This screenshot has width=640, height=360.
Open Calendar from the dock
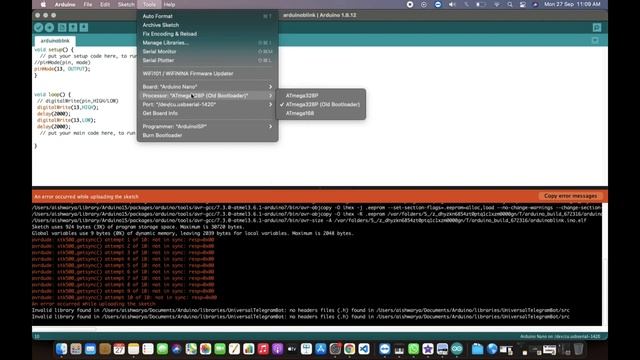pyautogui.click(x=119, y=349)
